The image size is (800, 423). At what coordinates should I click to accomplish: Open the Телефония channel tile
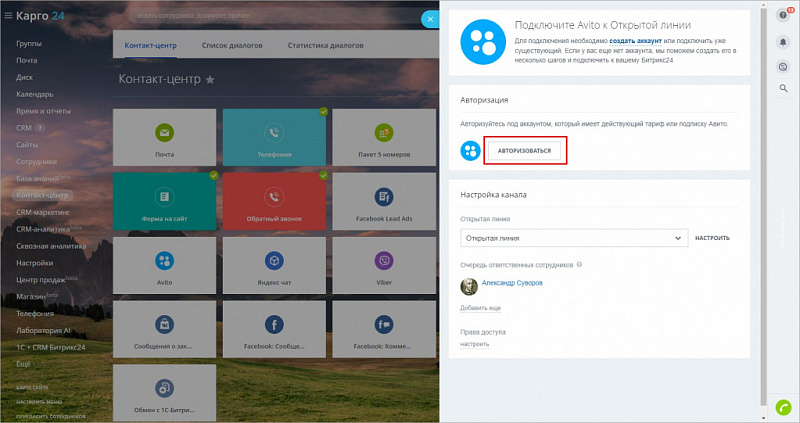tap(274, 137)
